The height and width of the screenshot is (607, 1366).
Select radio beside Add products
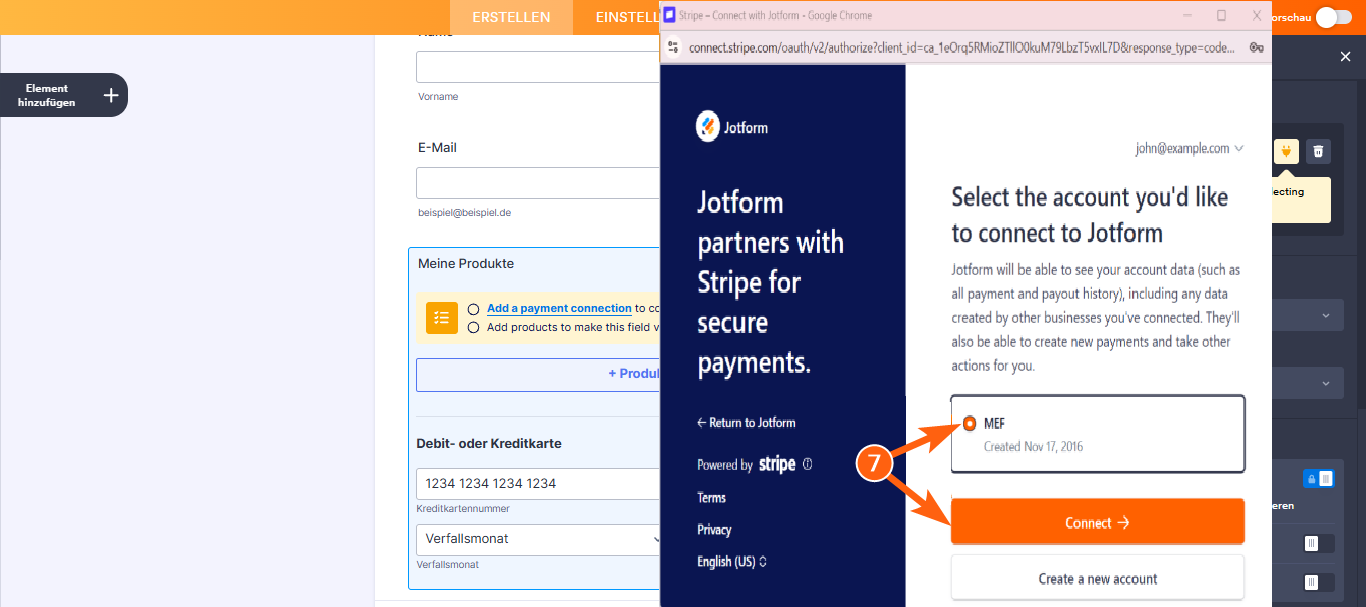point(473,327)
